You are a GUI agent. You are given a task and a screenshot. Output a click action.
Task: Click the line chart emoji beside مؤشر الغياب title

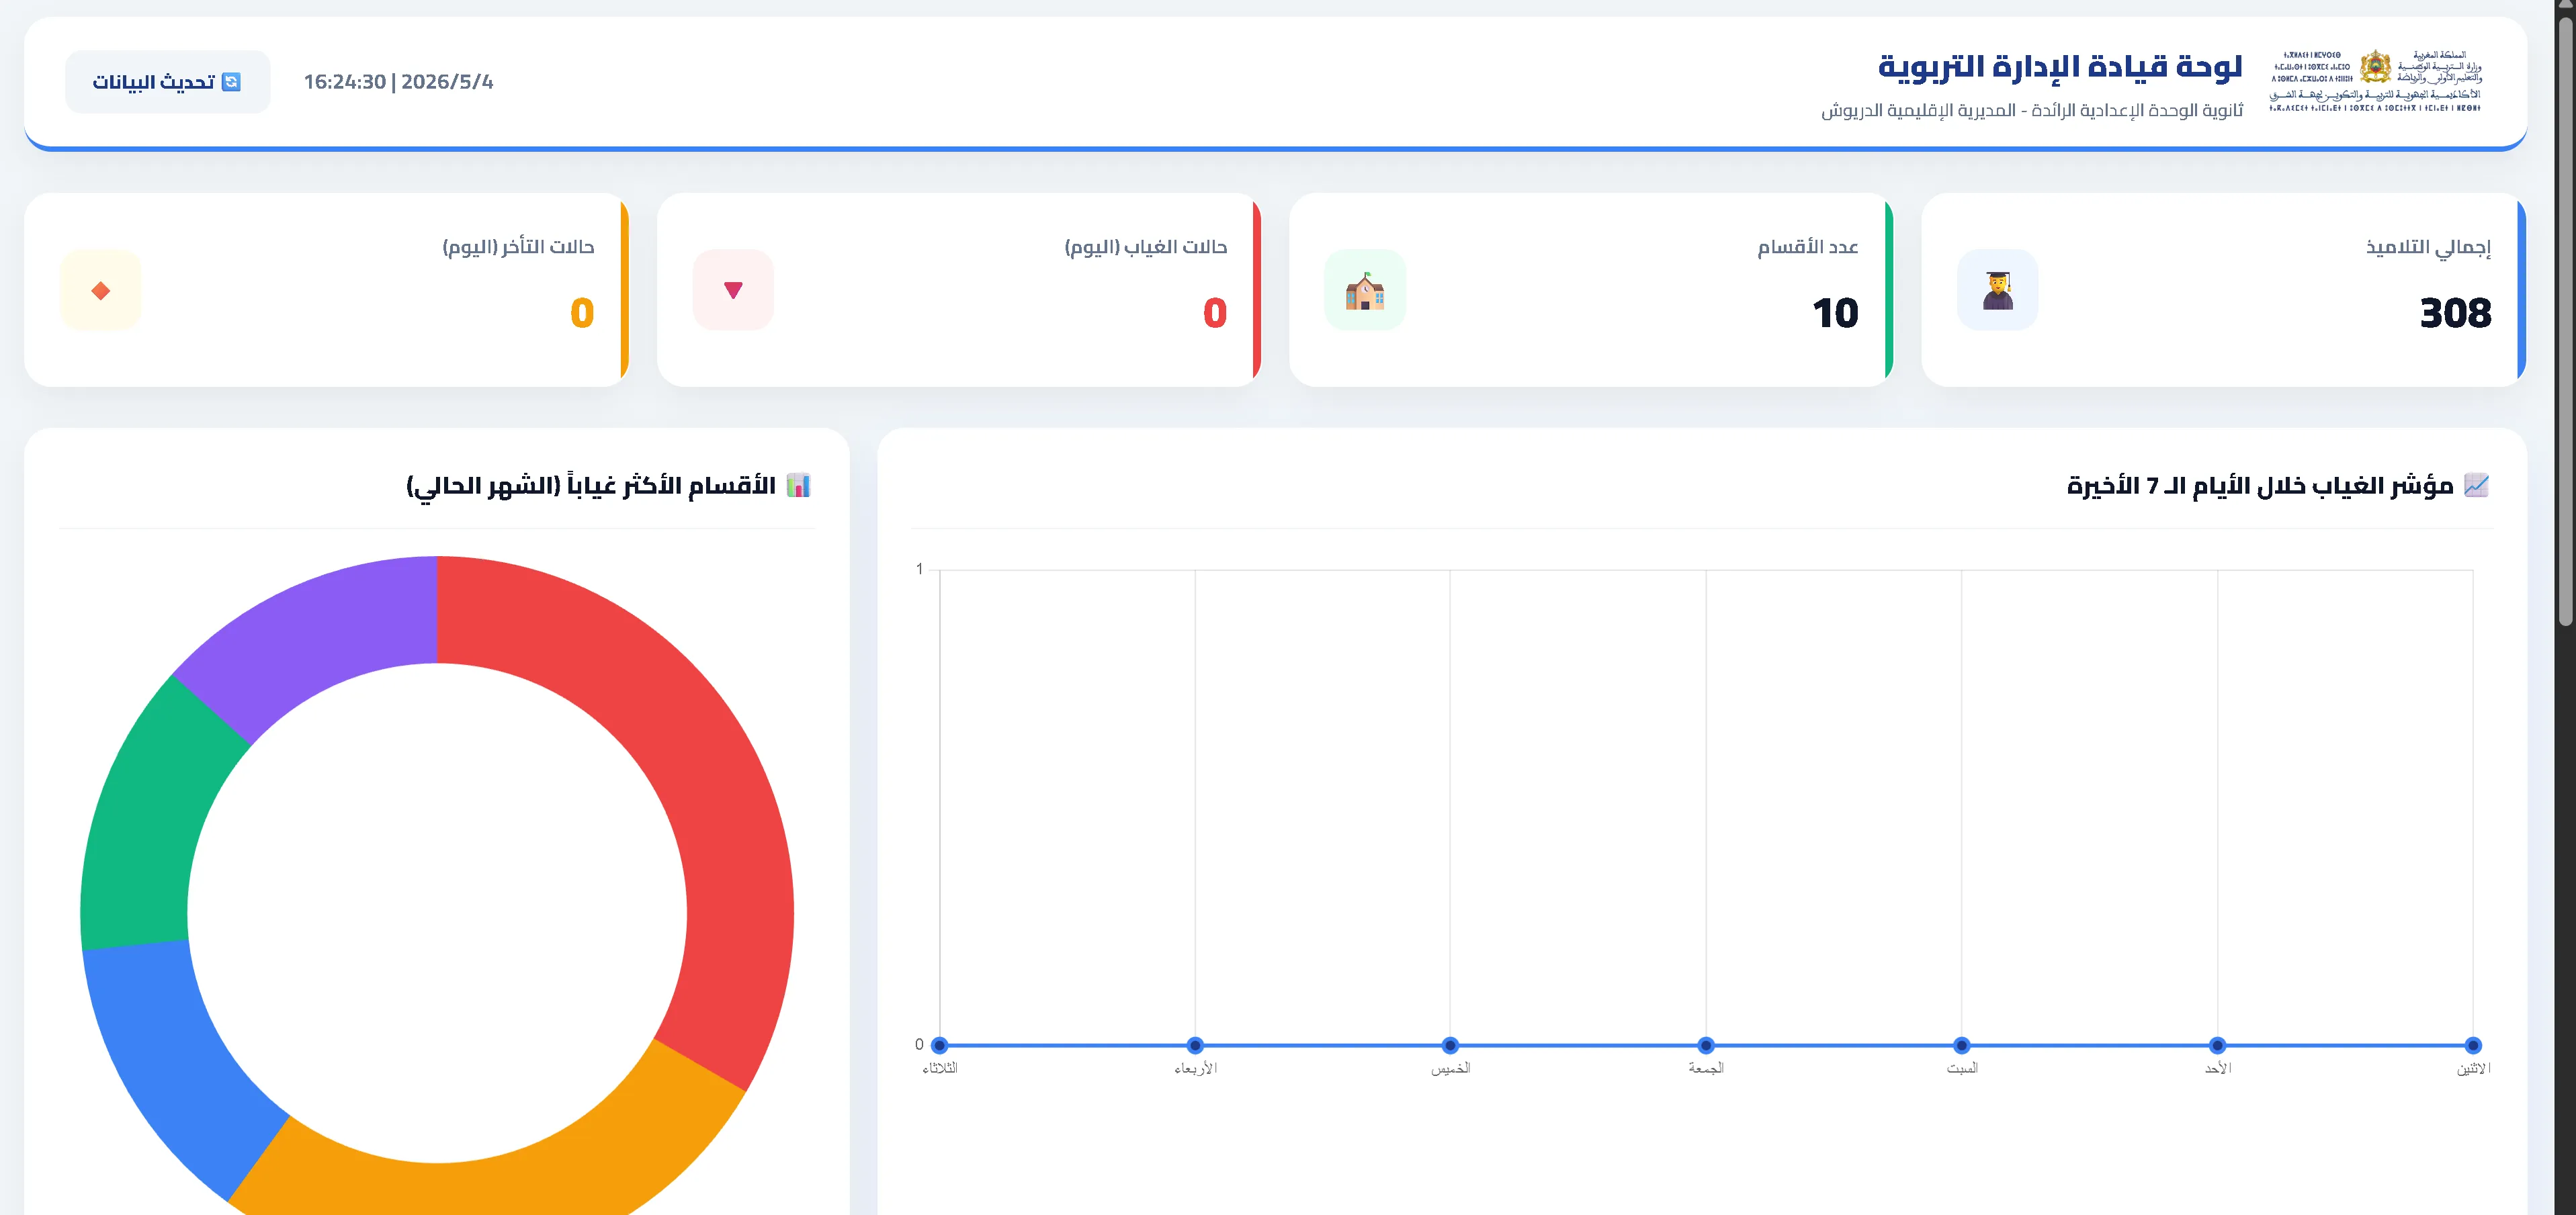click(2476, 485)
